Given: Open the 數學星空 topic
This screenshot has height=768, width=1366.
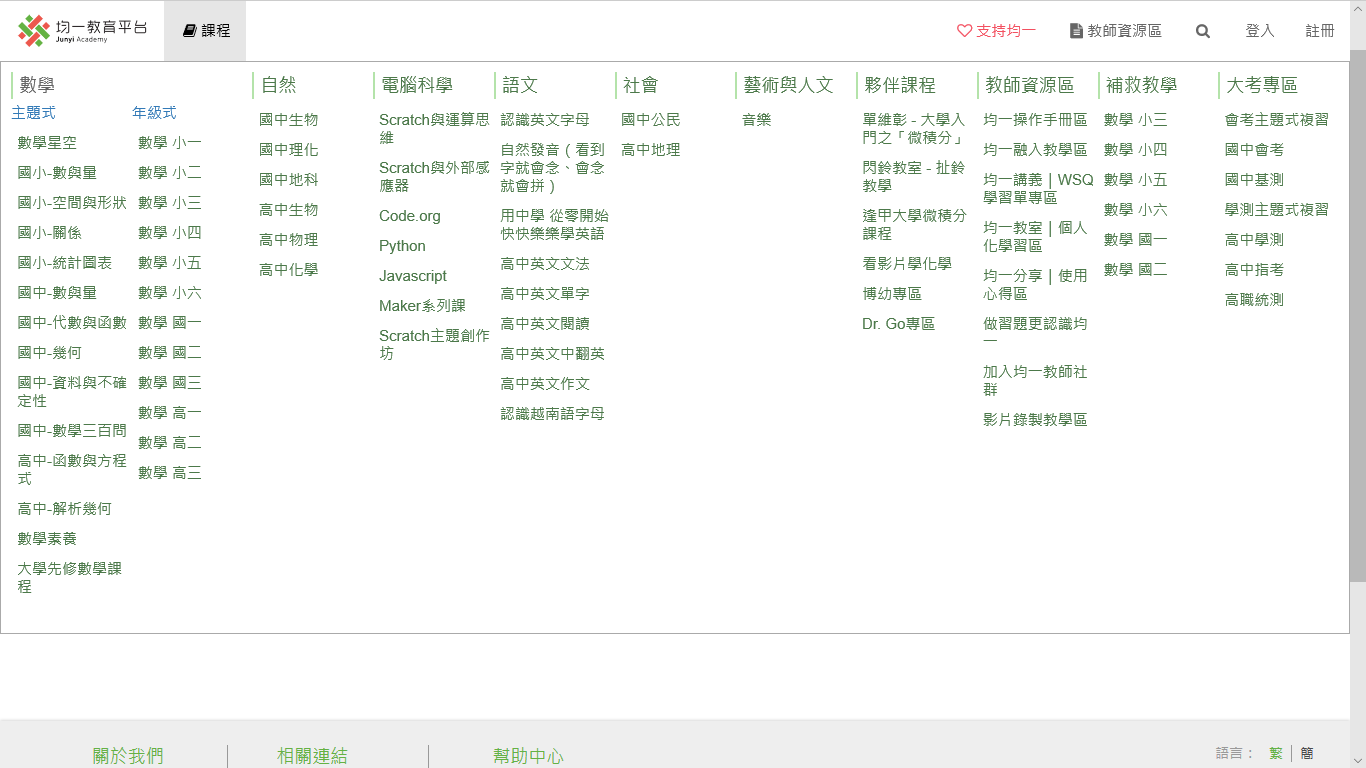Looking at the screenshot, I should click(48, 142).
